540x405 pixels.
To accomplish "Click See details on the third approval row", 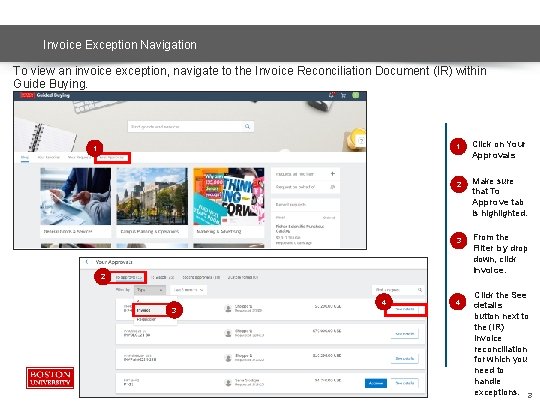I will 405,359.
